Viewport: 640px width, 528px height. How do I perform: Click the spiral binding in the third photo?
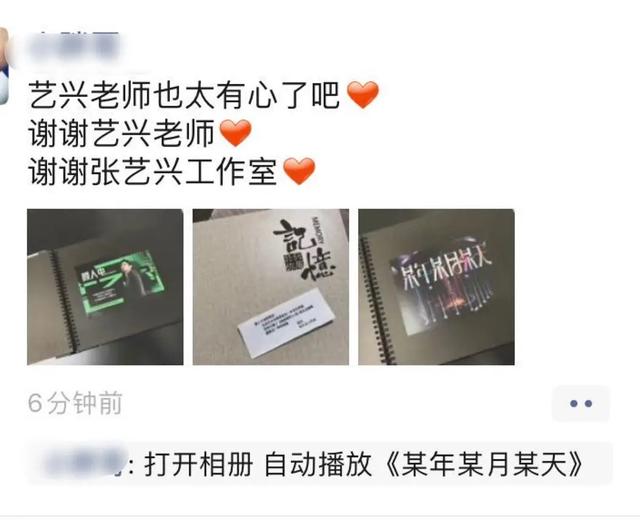click(x=376, y=300)
